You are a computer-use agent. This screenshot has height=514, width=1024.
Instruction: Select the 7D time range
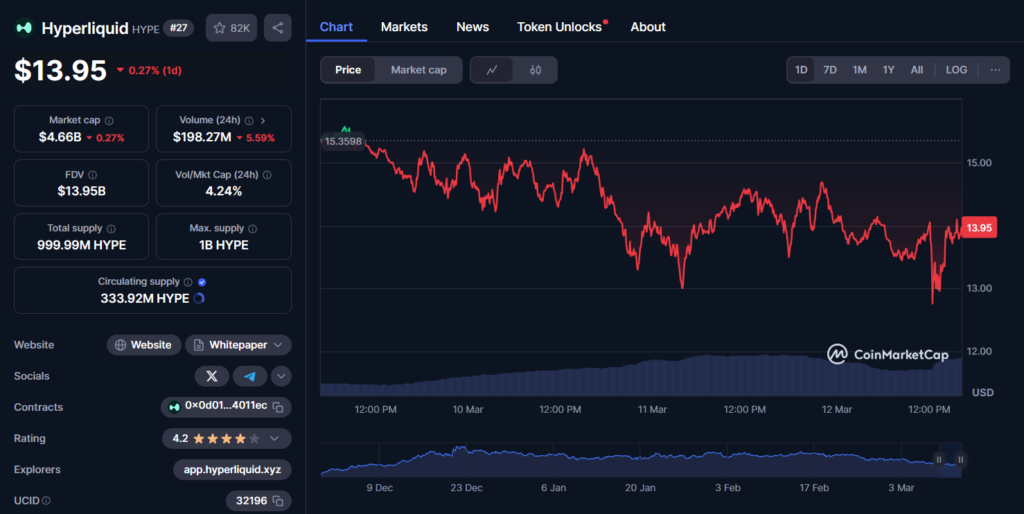coord(829,70)
